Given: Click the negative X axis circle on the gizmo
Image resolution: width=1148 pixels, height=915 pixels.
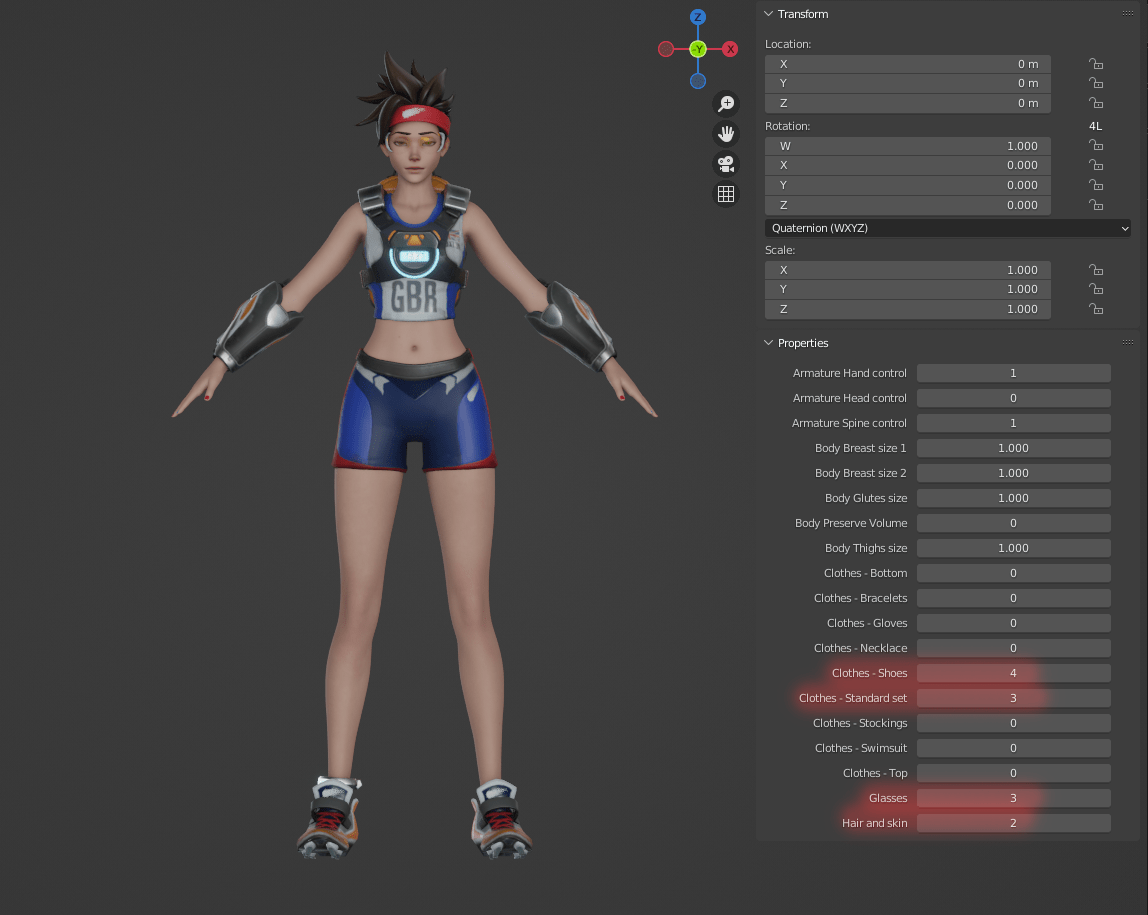Looking at the screenshot, I should 666,49.
